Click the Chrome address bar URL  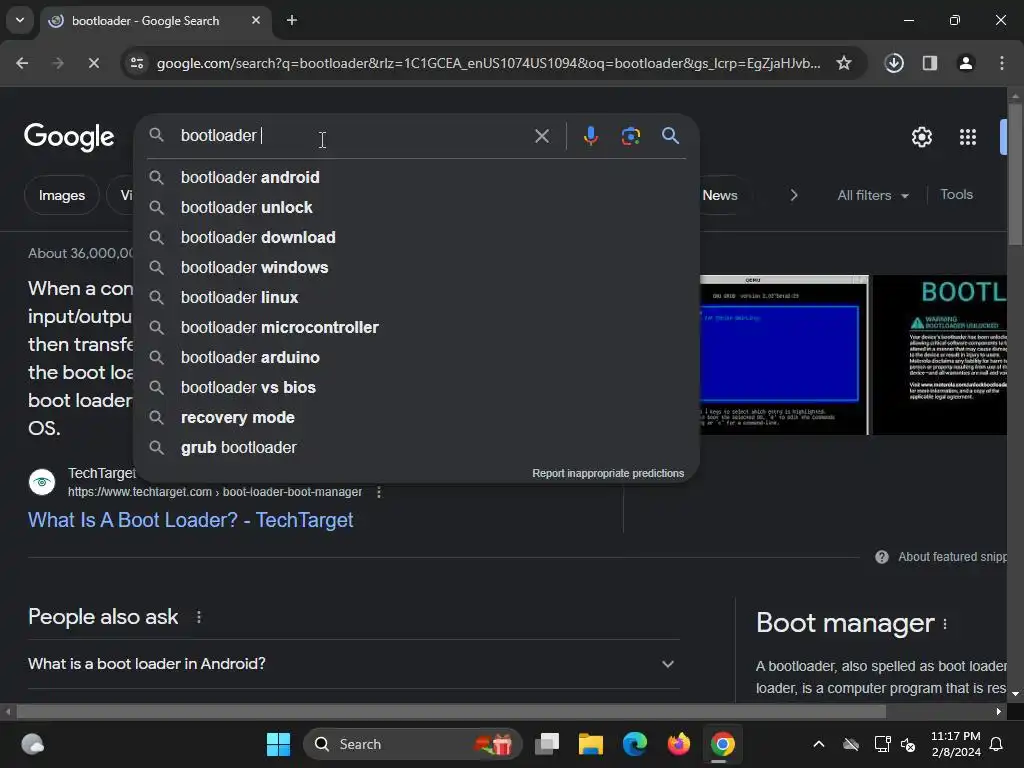coord(488,63)
